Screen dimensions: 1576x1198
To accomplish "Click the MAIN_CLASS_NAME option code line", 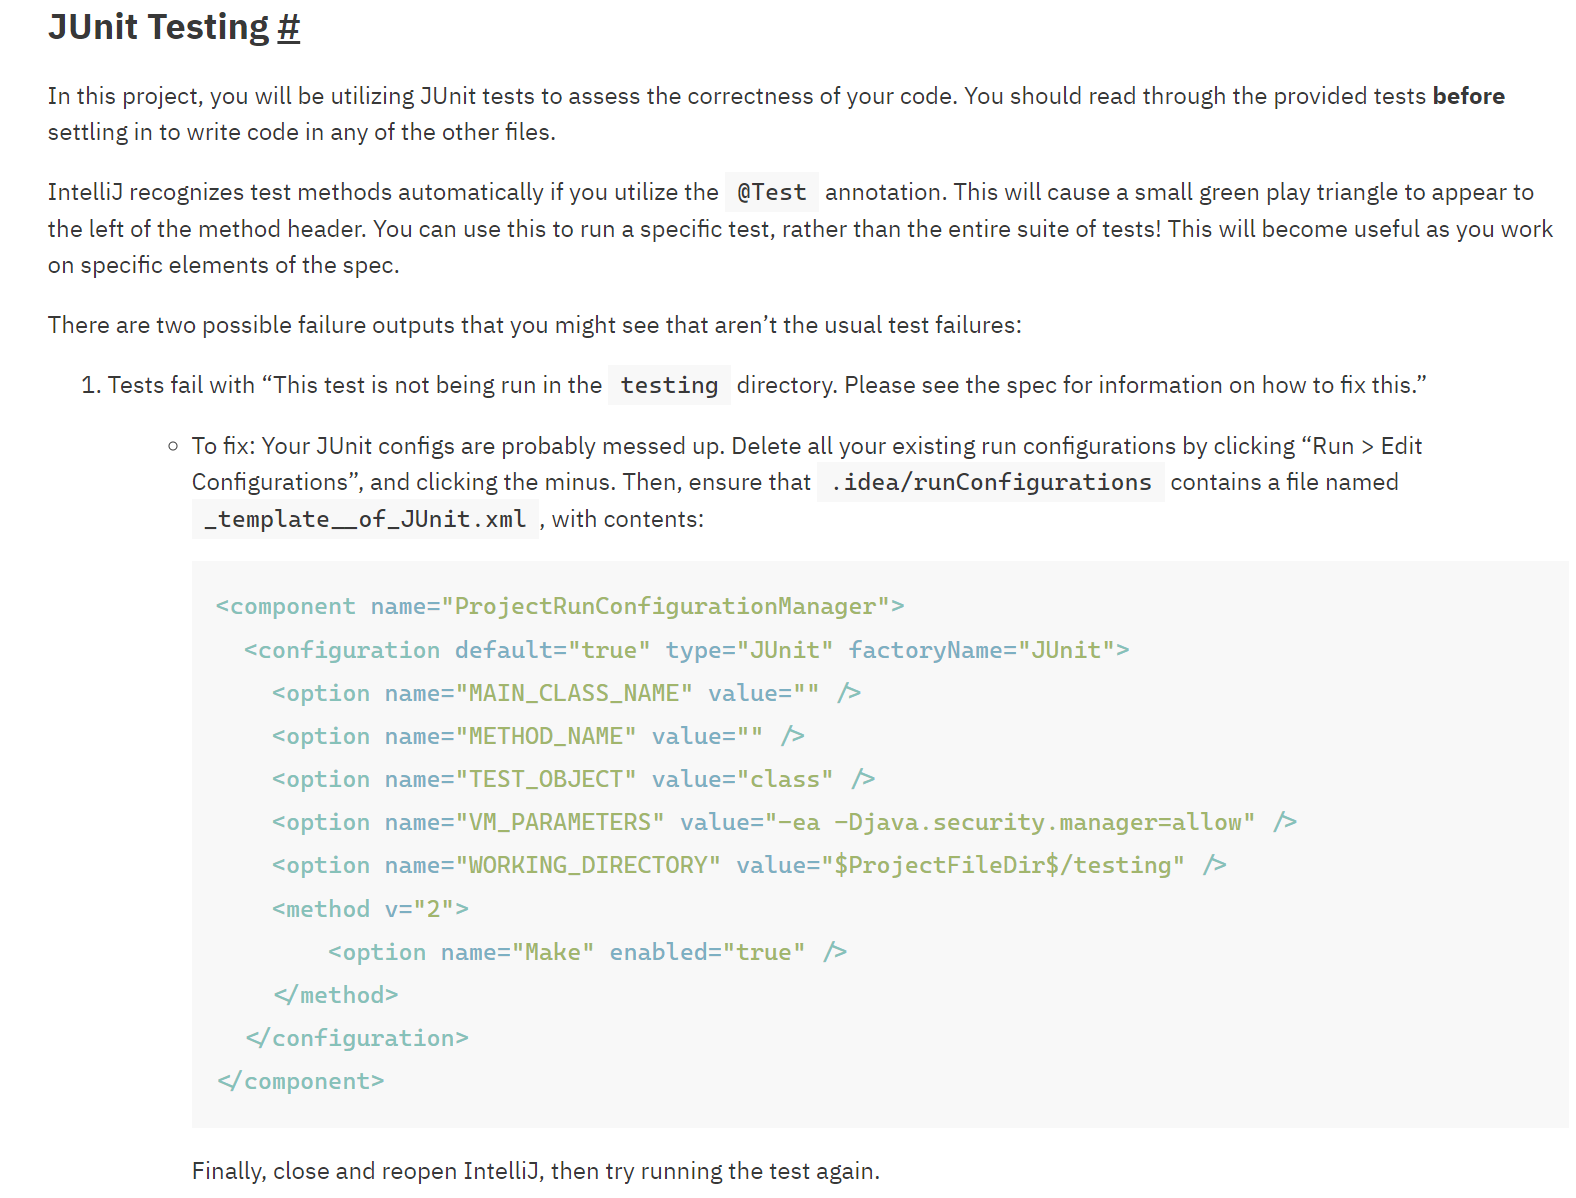I will tap(566, 693).
